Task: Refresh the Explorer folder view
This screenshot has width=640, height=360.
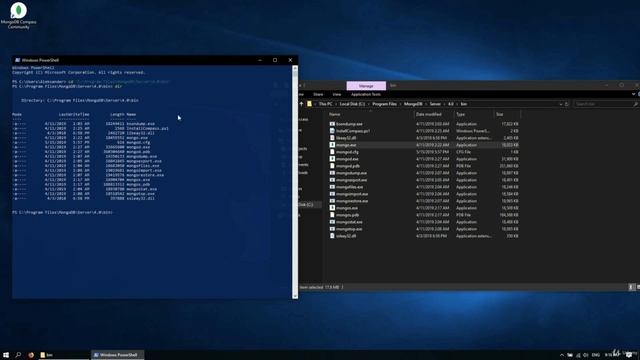Action: click(567, 104)
